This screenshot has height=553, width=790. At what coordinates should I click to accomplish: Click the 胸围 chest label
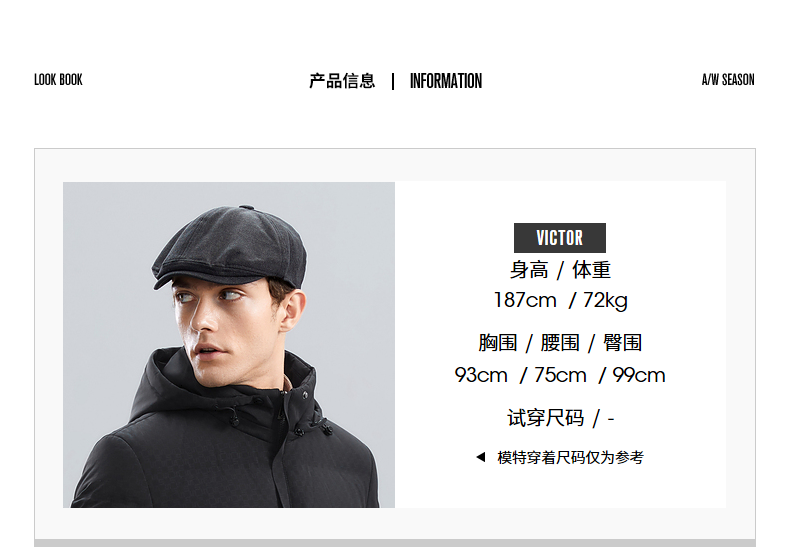pos(498,342)
